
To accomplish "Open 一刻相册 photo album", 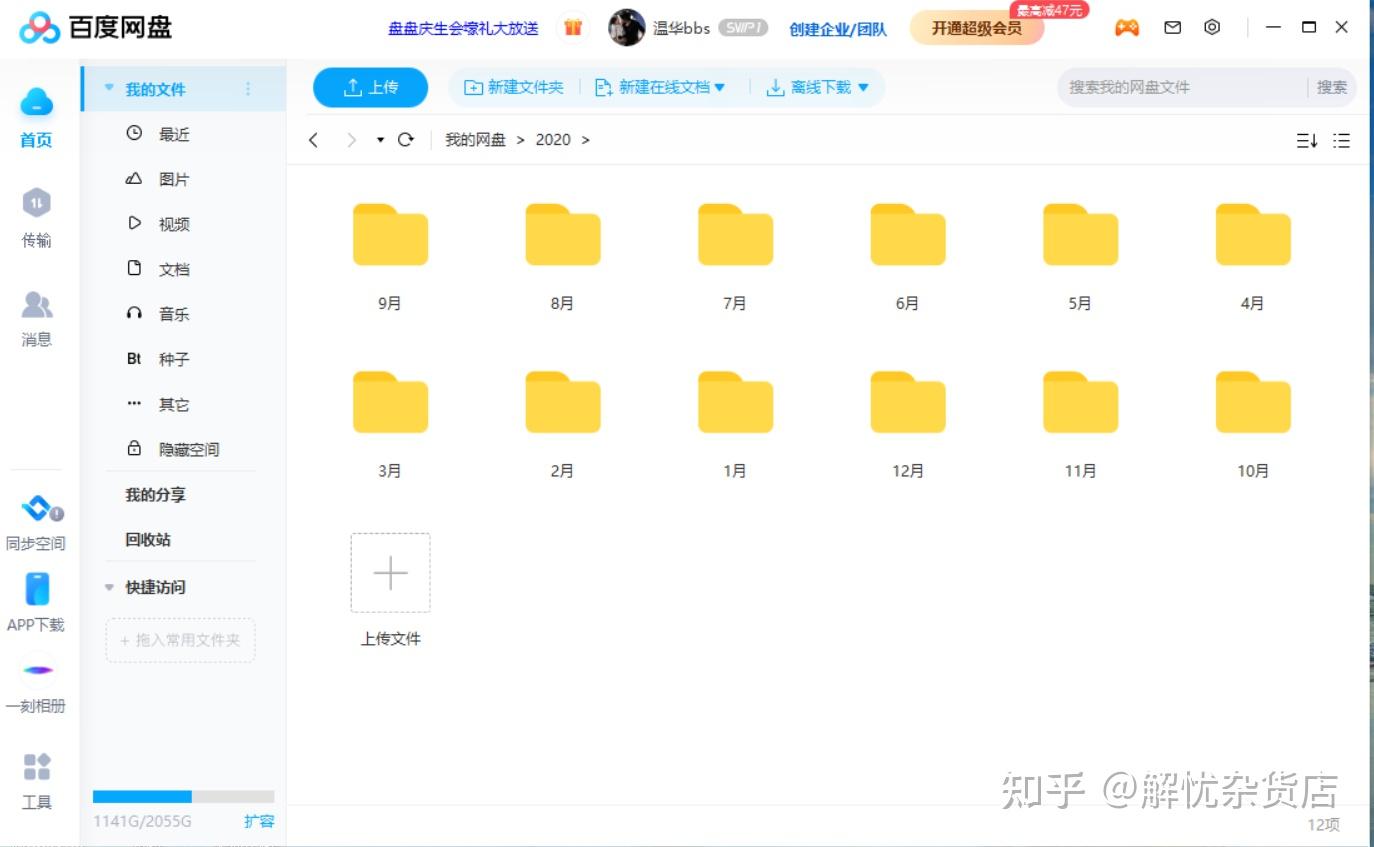I will click(36, 685).
